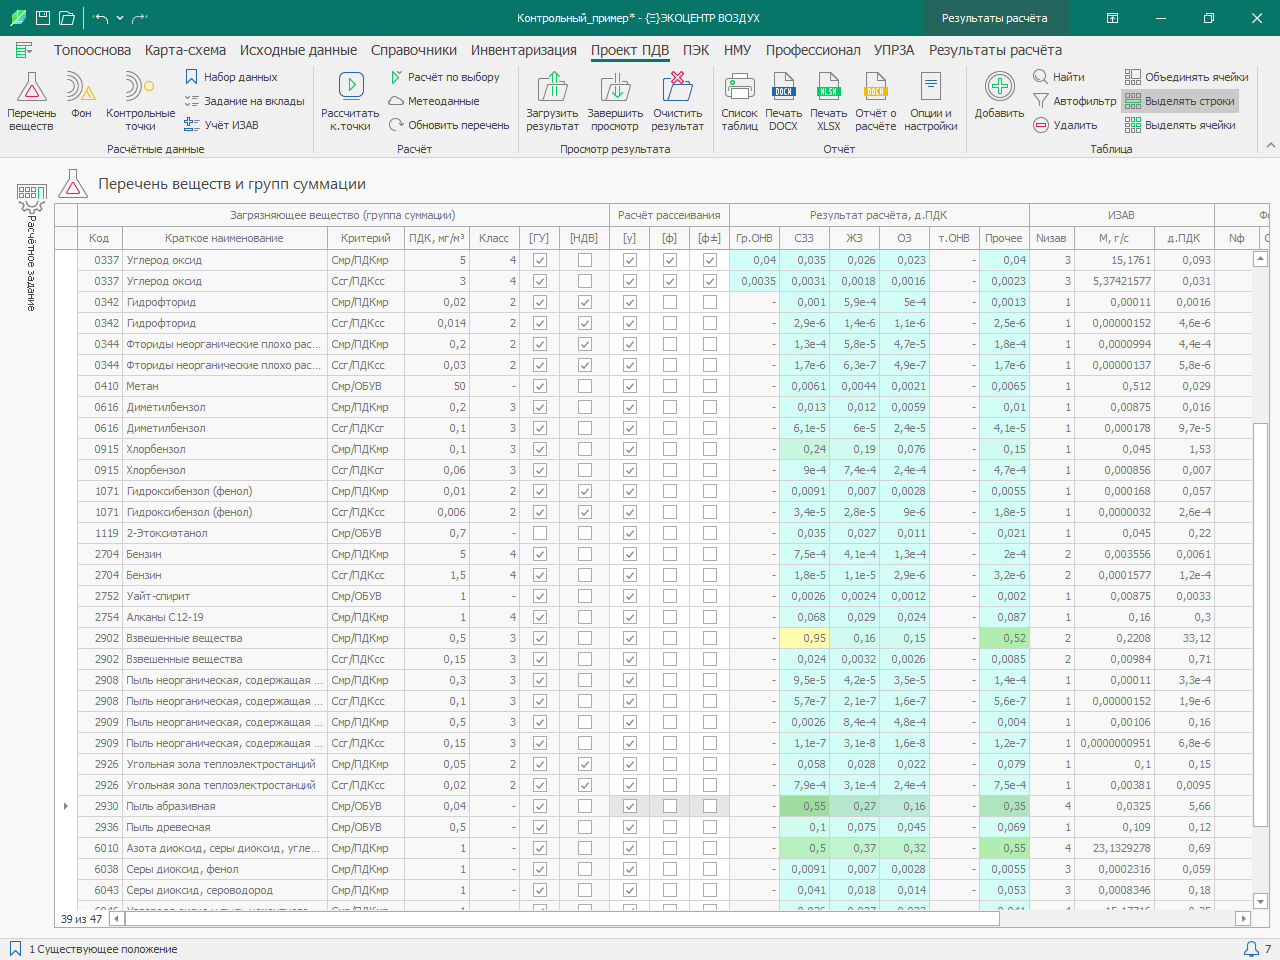
Task: Open notifications bell in status bar
Action: pyautogui.click(x=1251, y=949)
